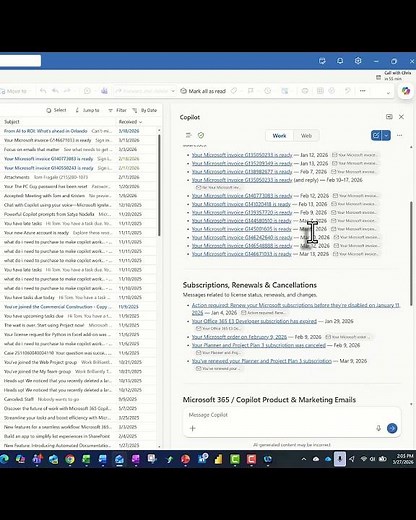416x520 pixels.
Task: Open the Copilot chat history list icon
Action: (x=189, y=135)
